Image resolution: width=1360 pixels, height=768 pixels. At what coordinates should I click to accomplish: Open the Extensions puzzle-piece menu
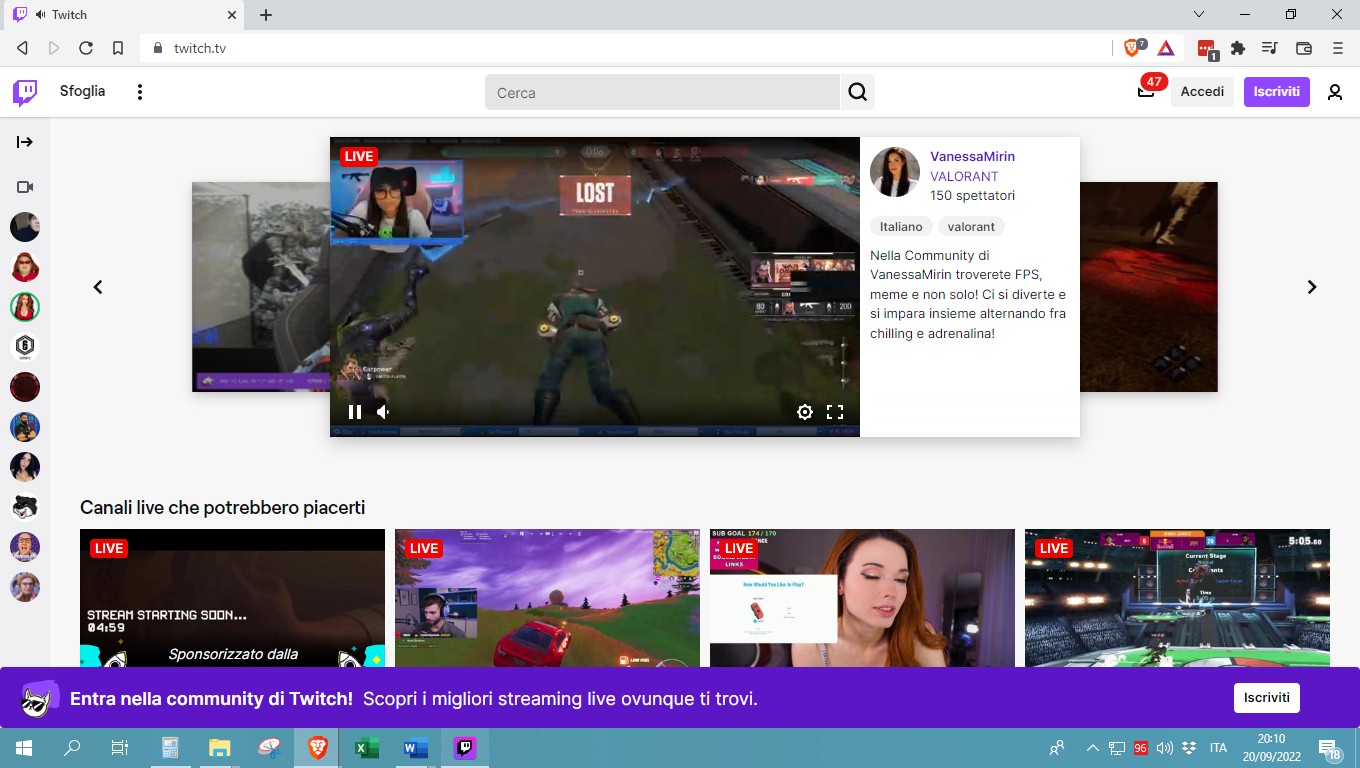click(x=1238, y=48)
